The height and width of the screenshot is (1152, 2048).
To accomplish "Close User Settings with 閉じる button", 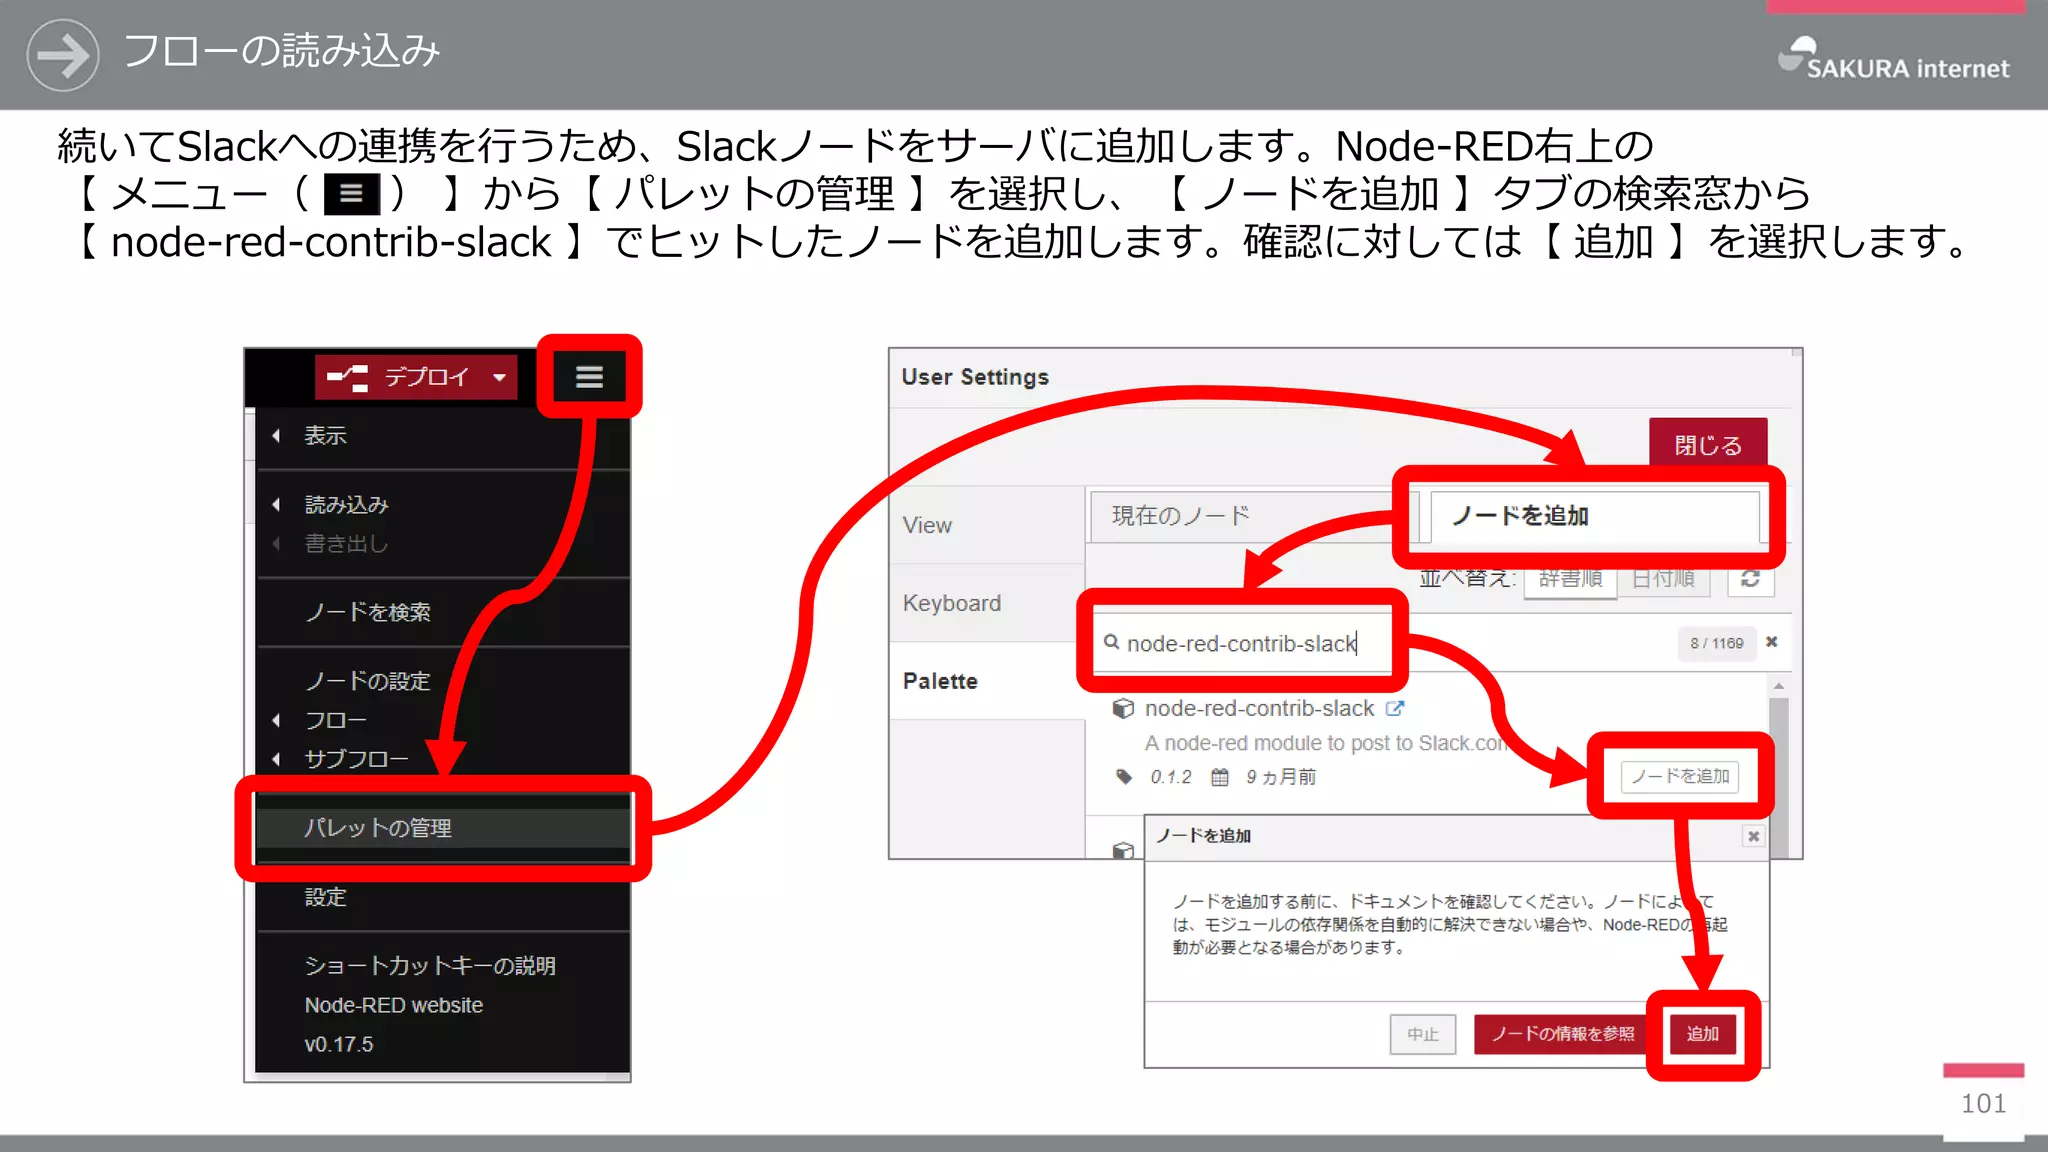I will 1708,443.
